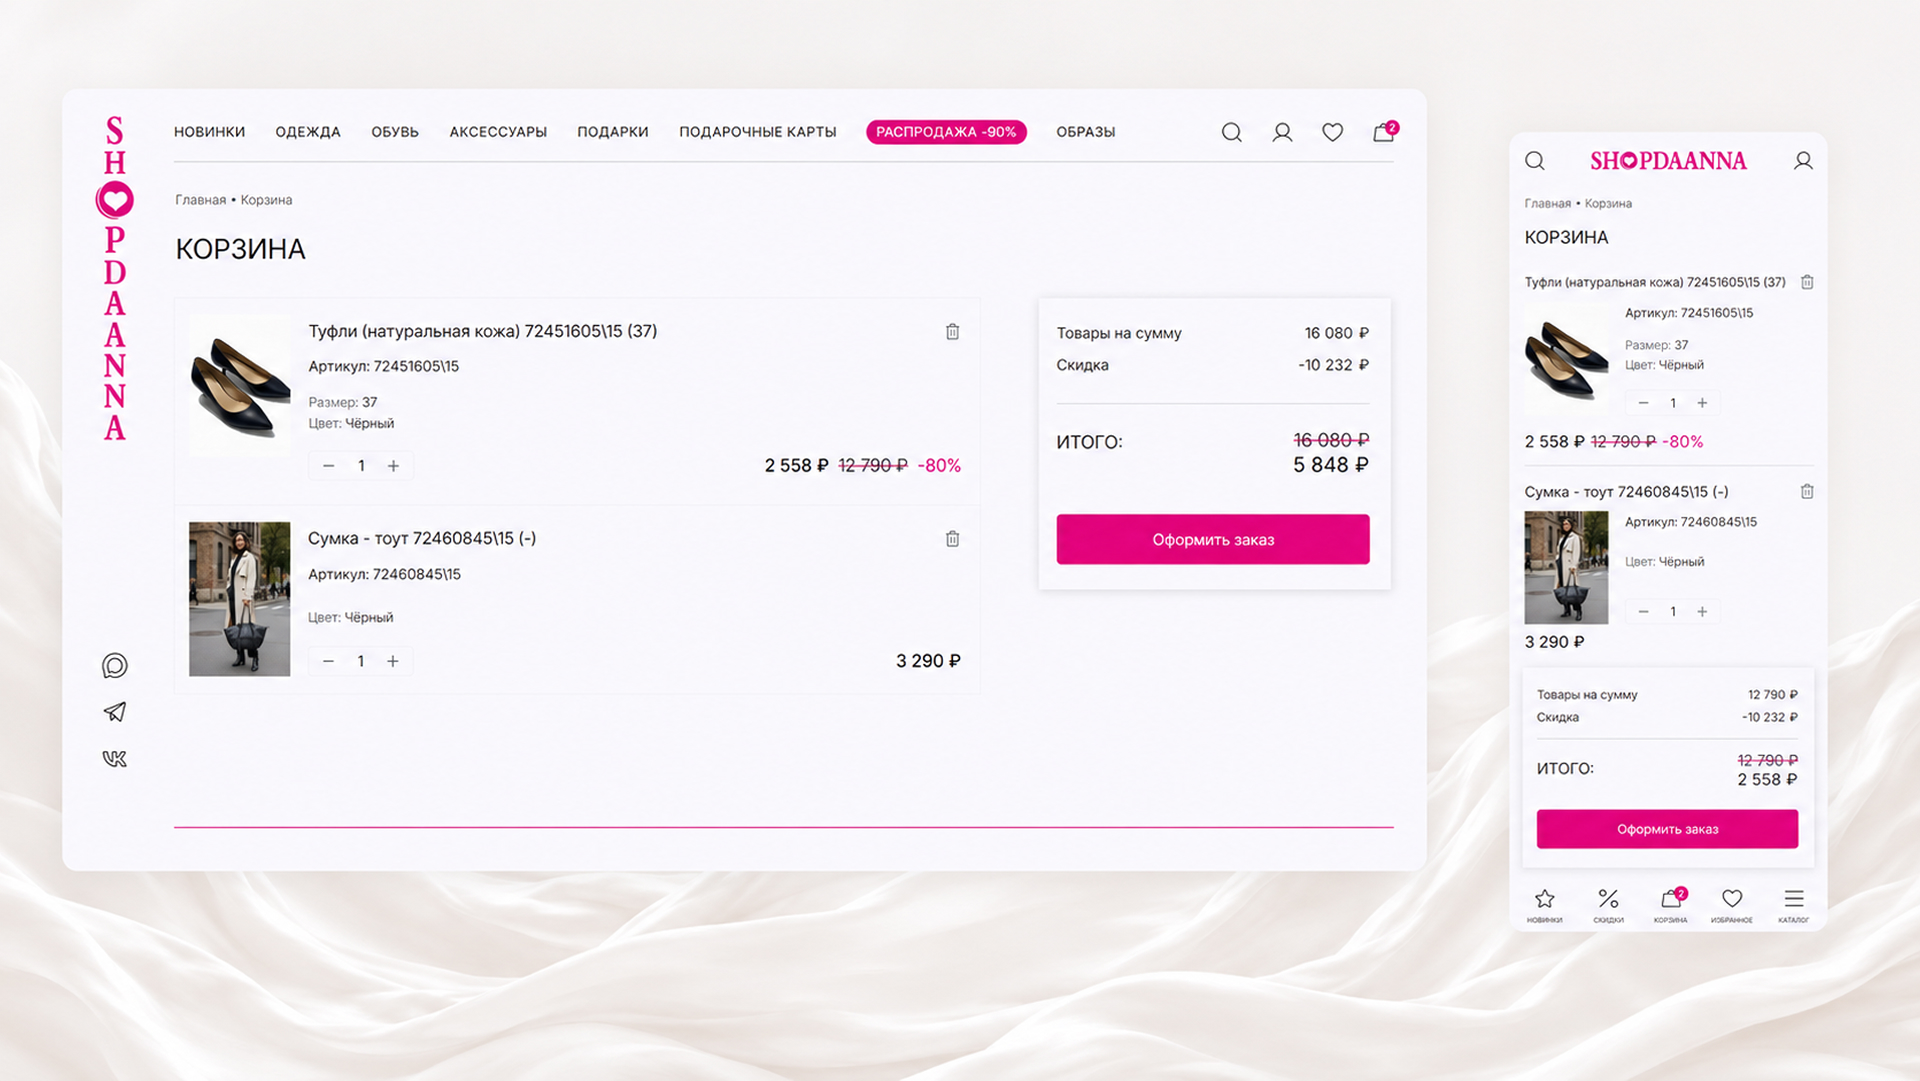Image resolution: width=1920 pixels, height=1081 pixels.
Task: Tap trash icon for Сумка in mobile view
Action: (x=1807, y=492)
